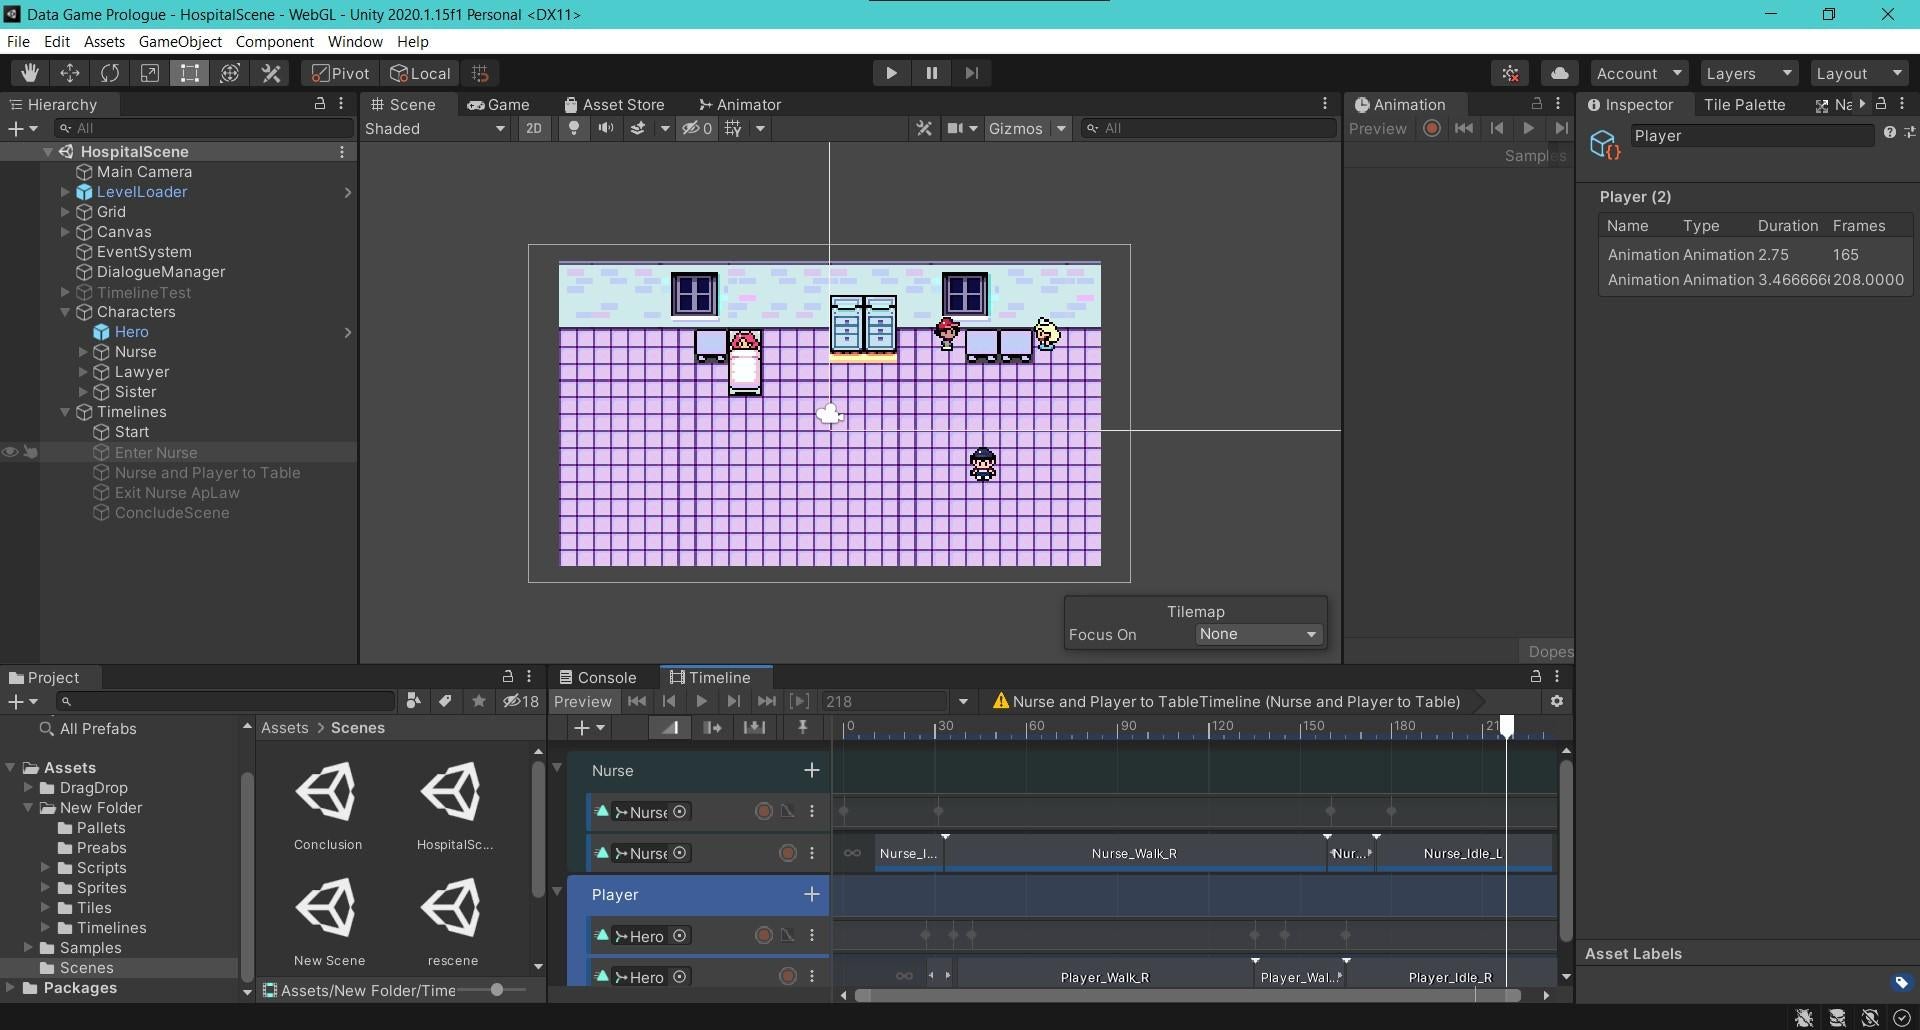Open scene camera settings icon

(x=955, y=128)
